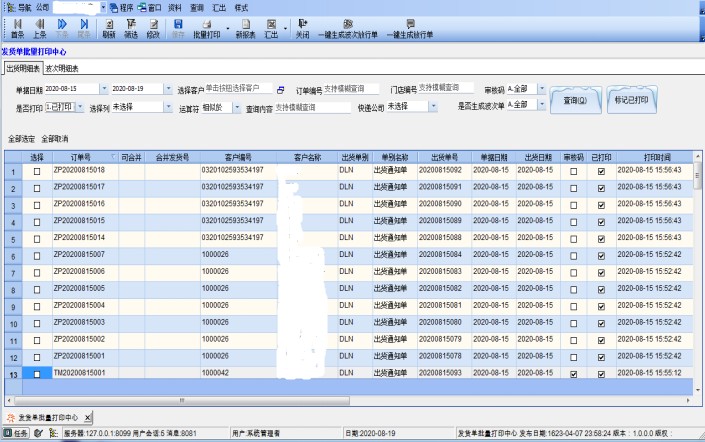Close the 发货单批量打印中心 bottom tab

click(x=88, y=418)
